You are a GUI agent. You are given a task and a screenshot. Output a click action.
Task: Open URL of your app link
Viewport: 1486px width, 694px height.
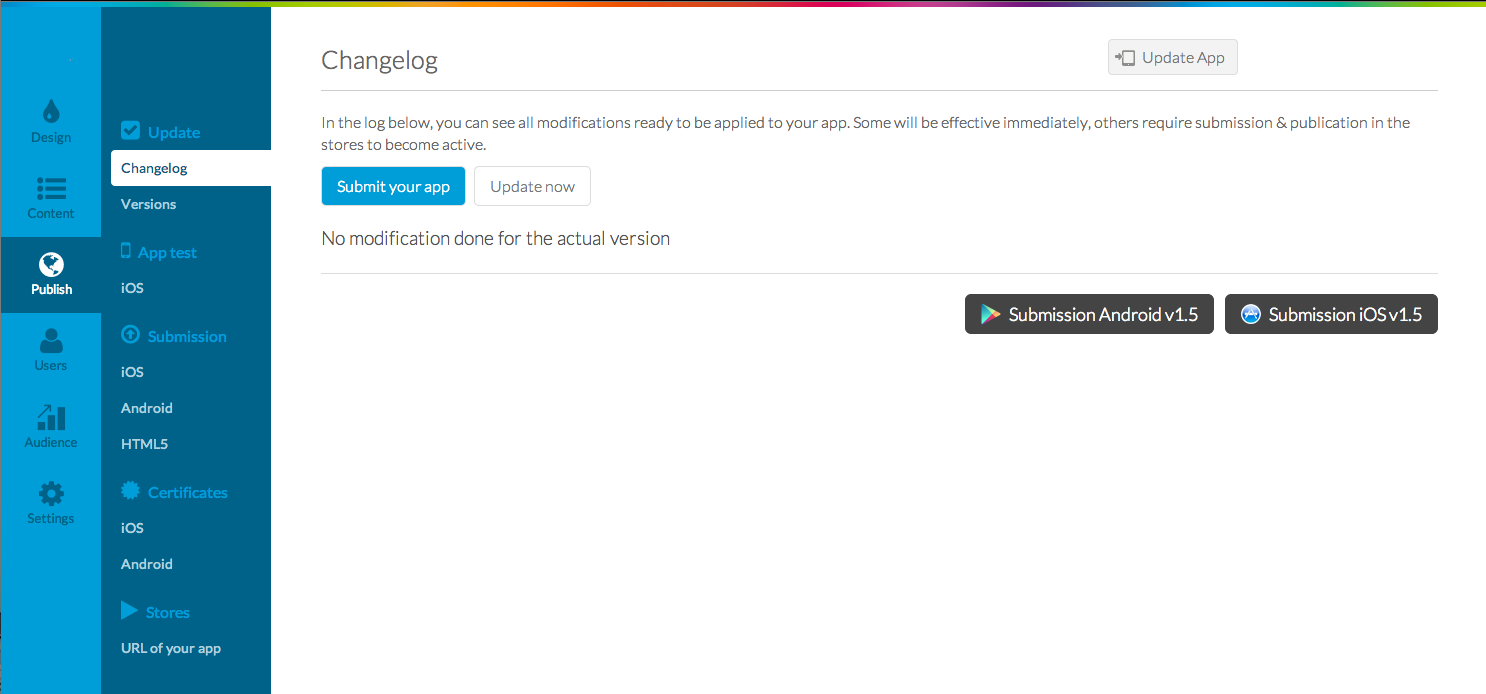171,648
